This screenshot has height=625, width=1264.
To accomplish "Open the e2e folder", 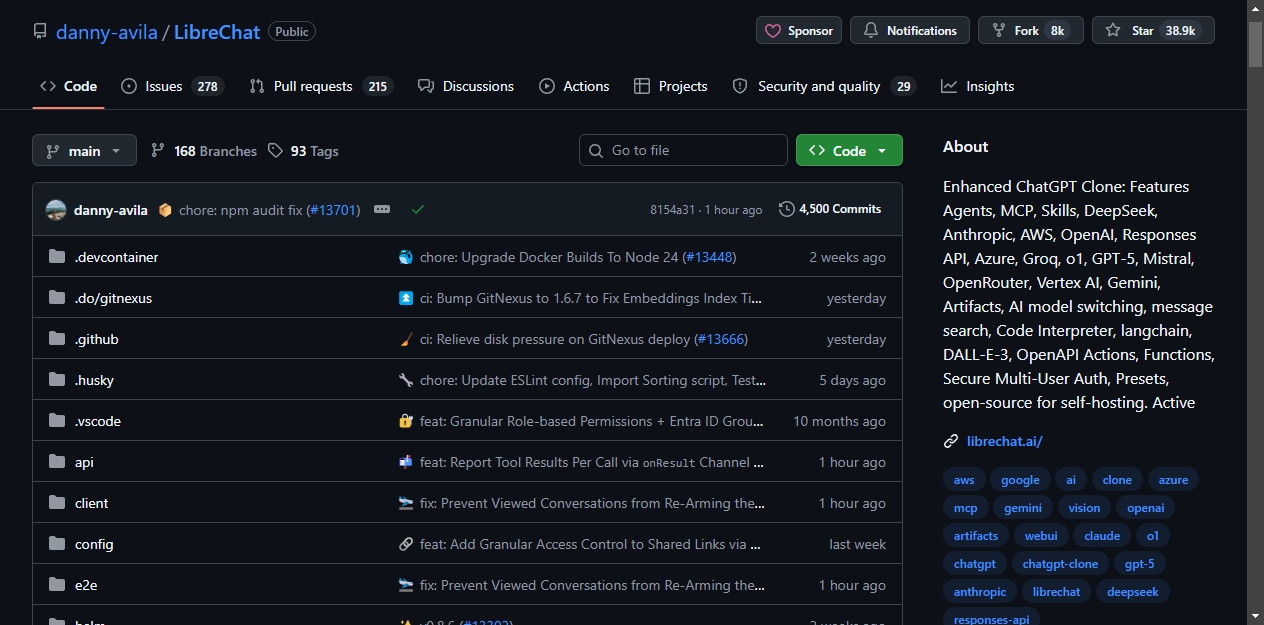I will (86, 585).
